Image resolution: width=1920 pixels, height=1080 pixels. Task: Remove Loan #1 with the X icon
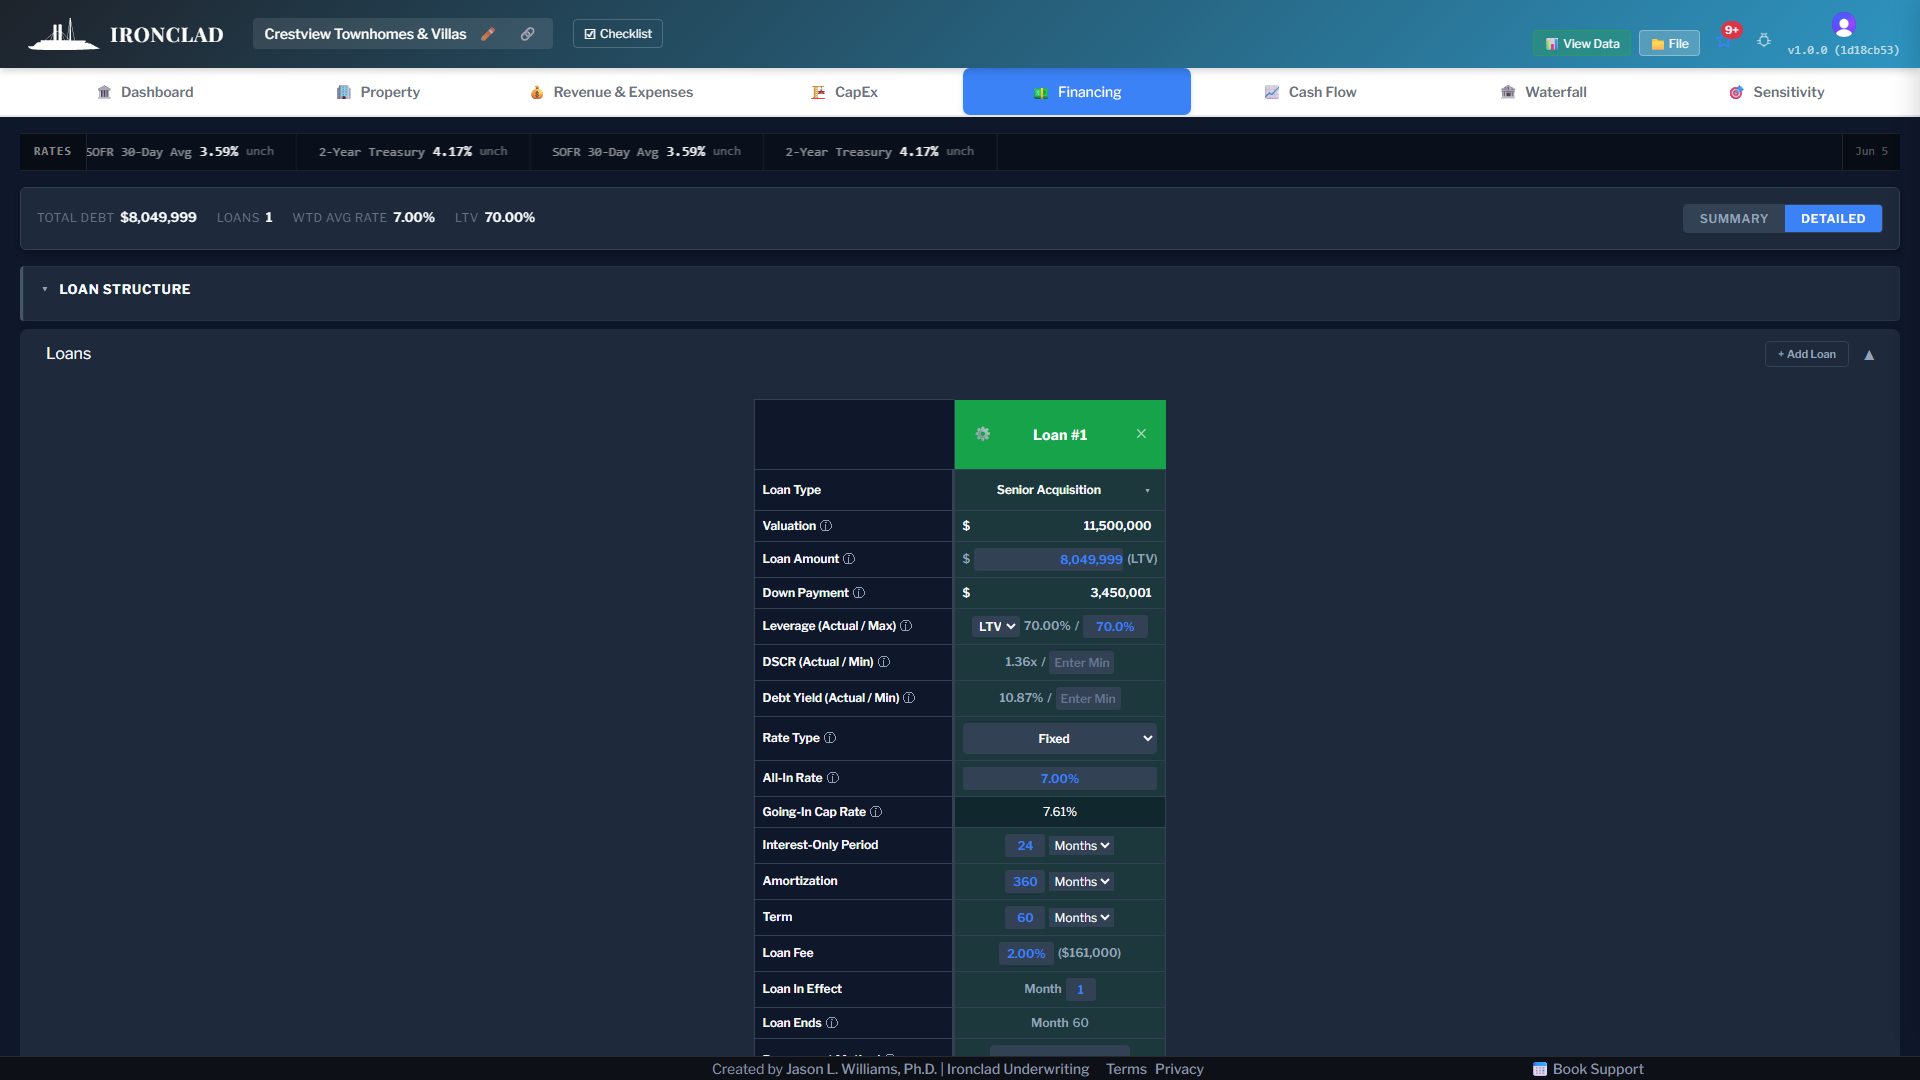[1141, 434]
